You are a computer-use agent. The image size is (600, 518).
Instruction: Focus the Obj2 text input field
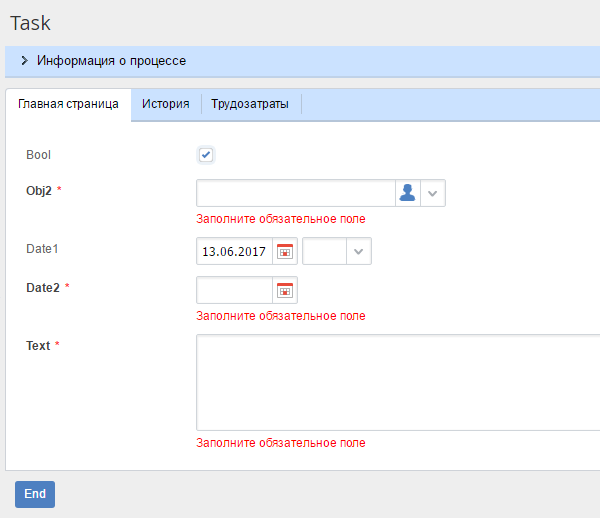click(296, 193)
